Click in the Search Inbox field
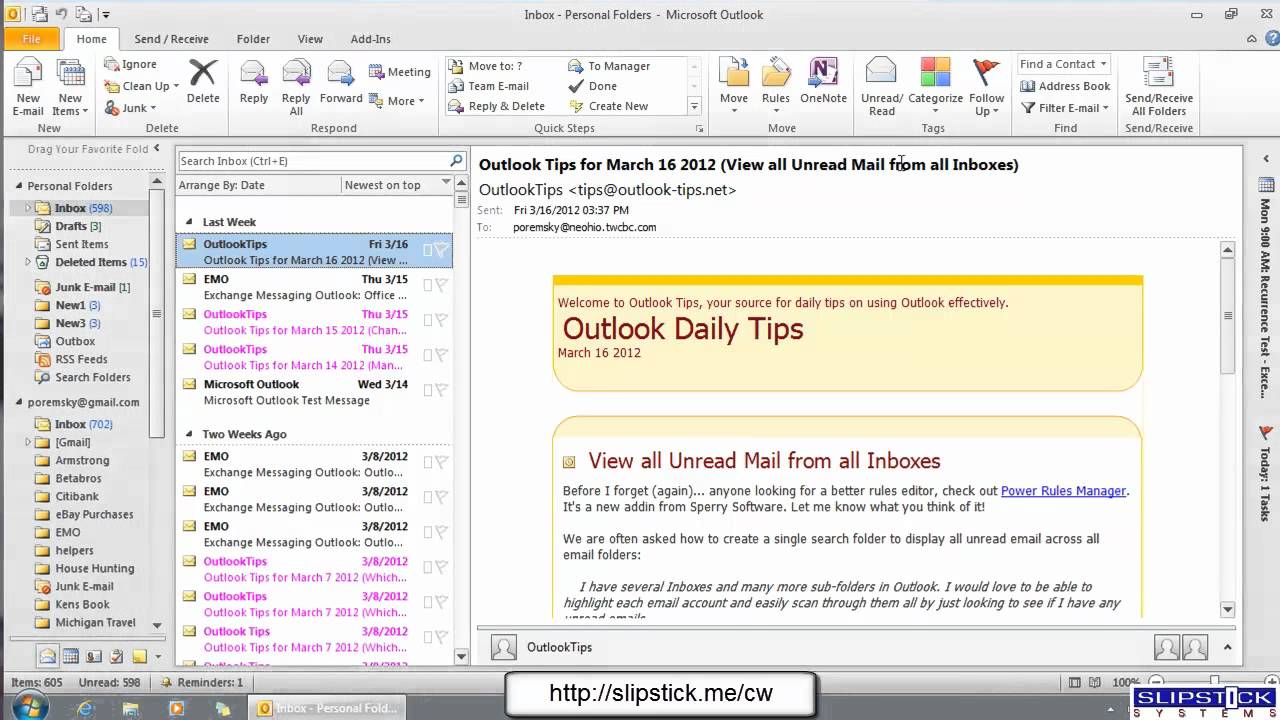1280x720 pixels. 312,161
